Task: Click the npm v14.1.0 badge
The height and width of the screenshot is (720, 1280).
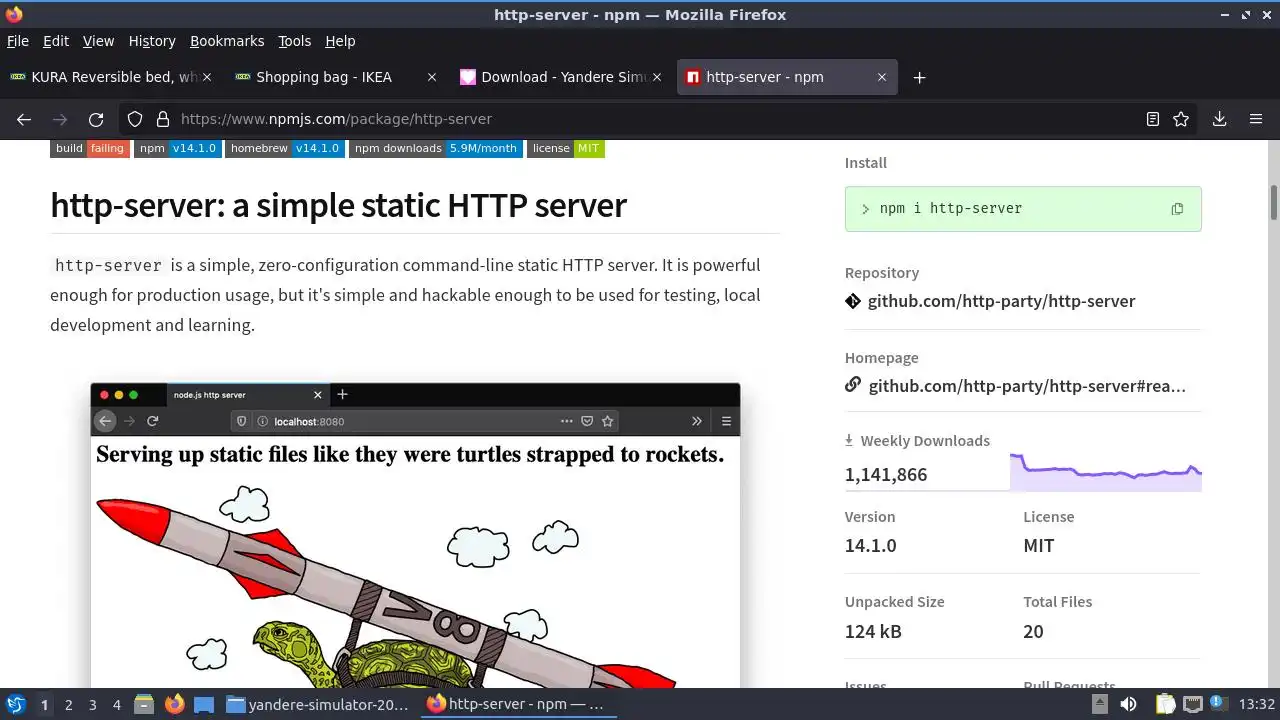Action: click(177, 148)
